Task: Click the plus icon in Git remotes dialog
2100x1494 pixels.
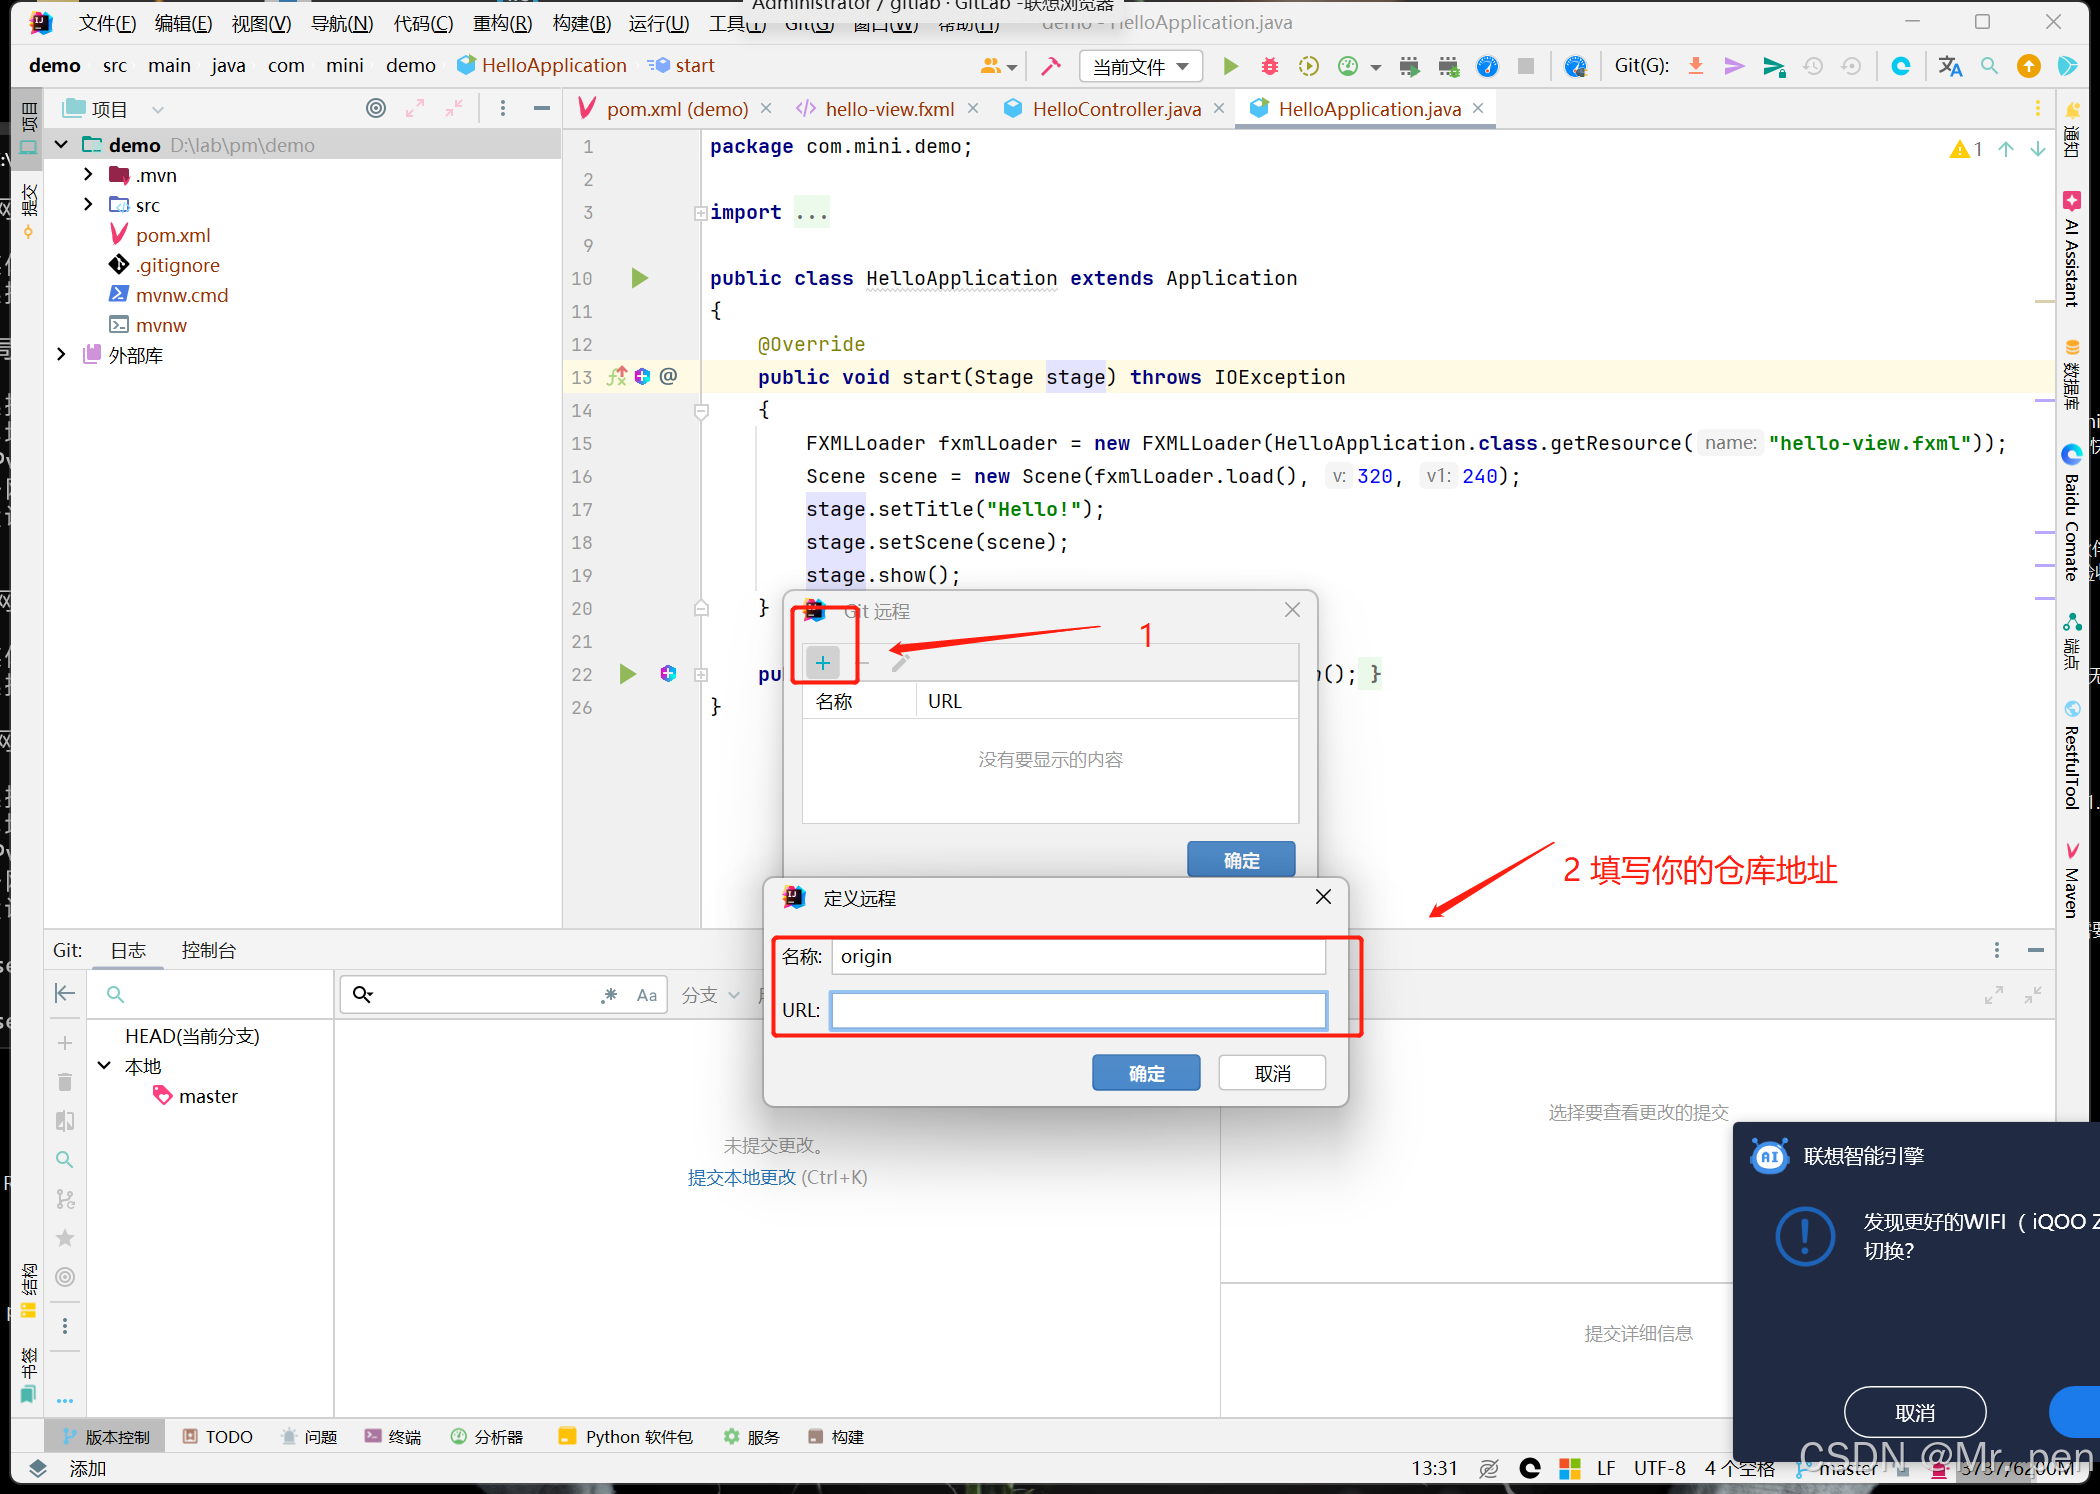Action: tap(822, 663)
